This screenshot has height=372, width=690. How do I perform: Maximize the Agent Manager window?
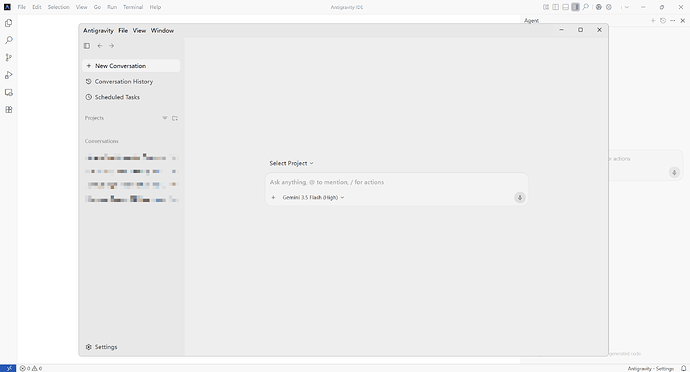(x=580, y=30)
